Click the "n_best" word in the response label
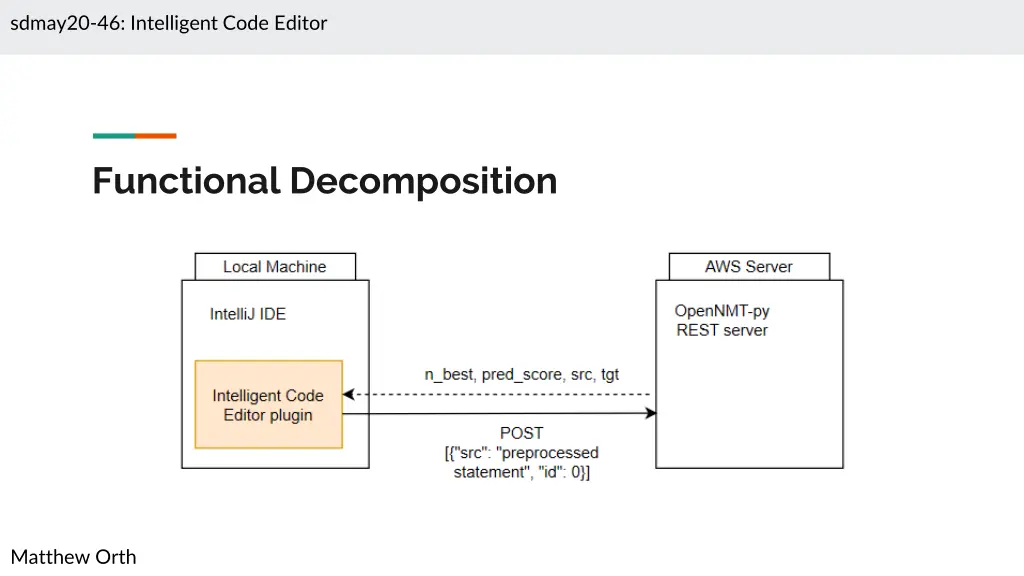Image resolution: width=1024 pixels, height=576 pixels. (449, 375)
